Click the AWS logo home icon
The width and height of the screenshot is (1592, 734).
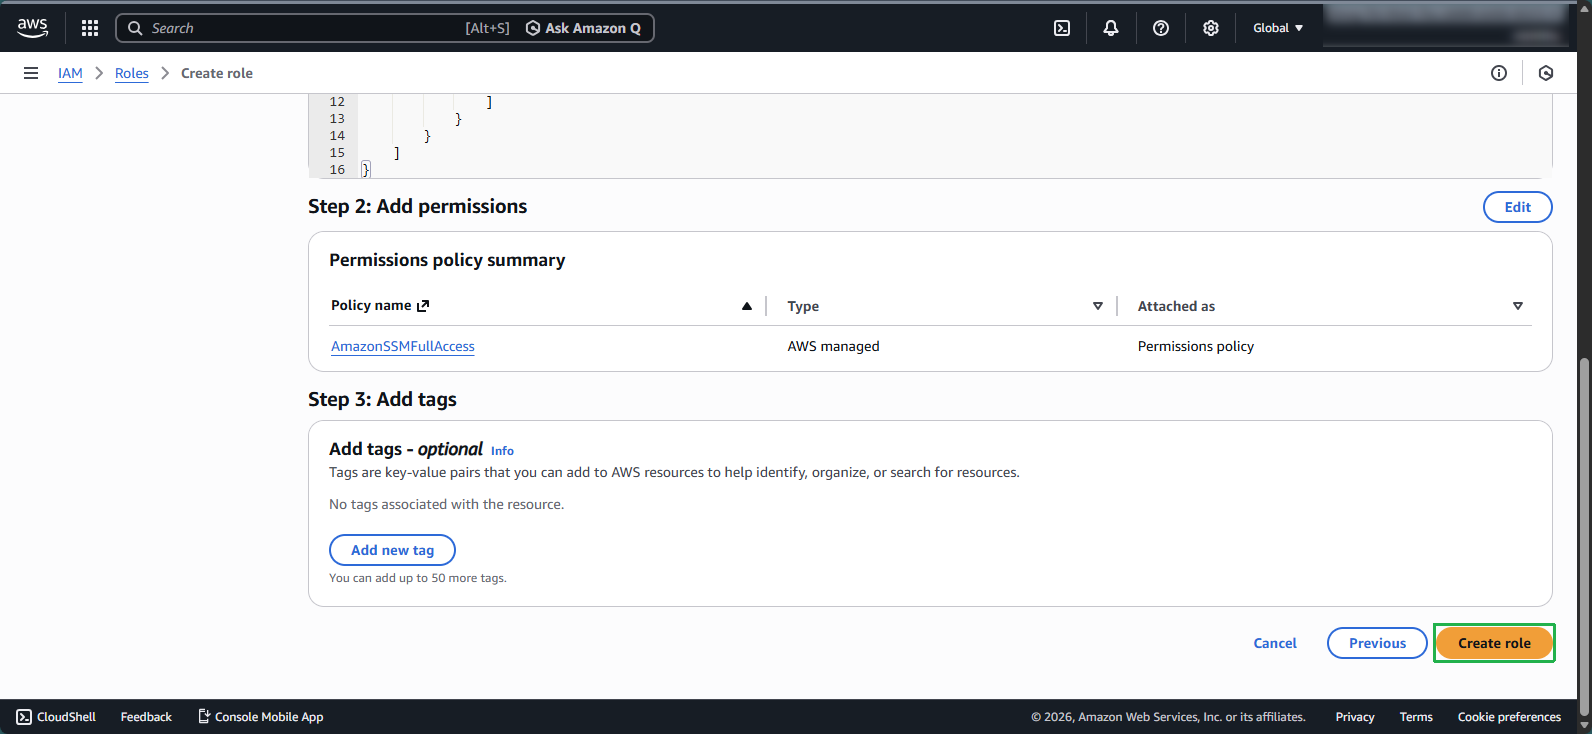click(x=32, y=28)
